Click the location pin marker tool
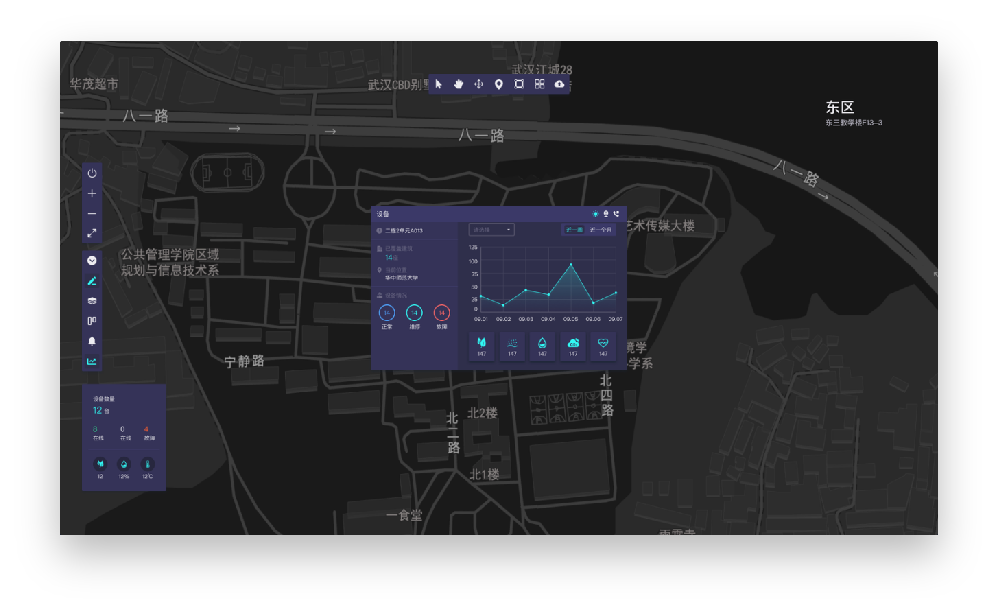This screenshot has height=614, width=998. click(499, 84)
